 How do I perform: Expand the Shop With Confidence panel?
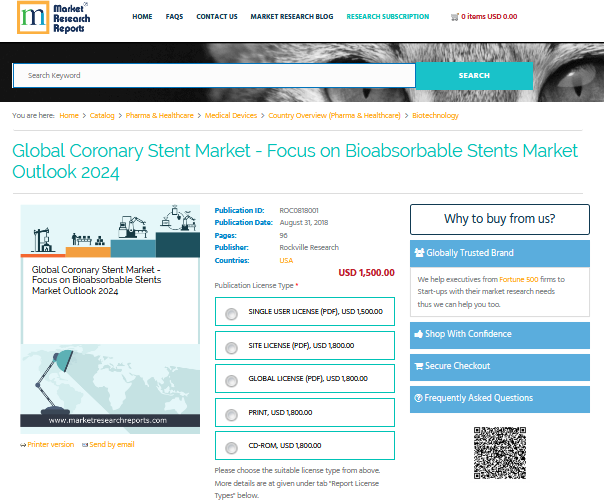coord(500,335)
